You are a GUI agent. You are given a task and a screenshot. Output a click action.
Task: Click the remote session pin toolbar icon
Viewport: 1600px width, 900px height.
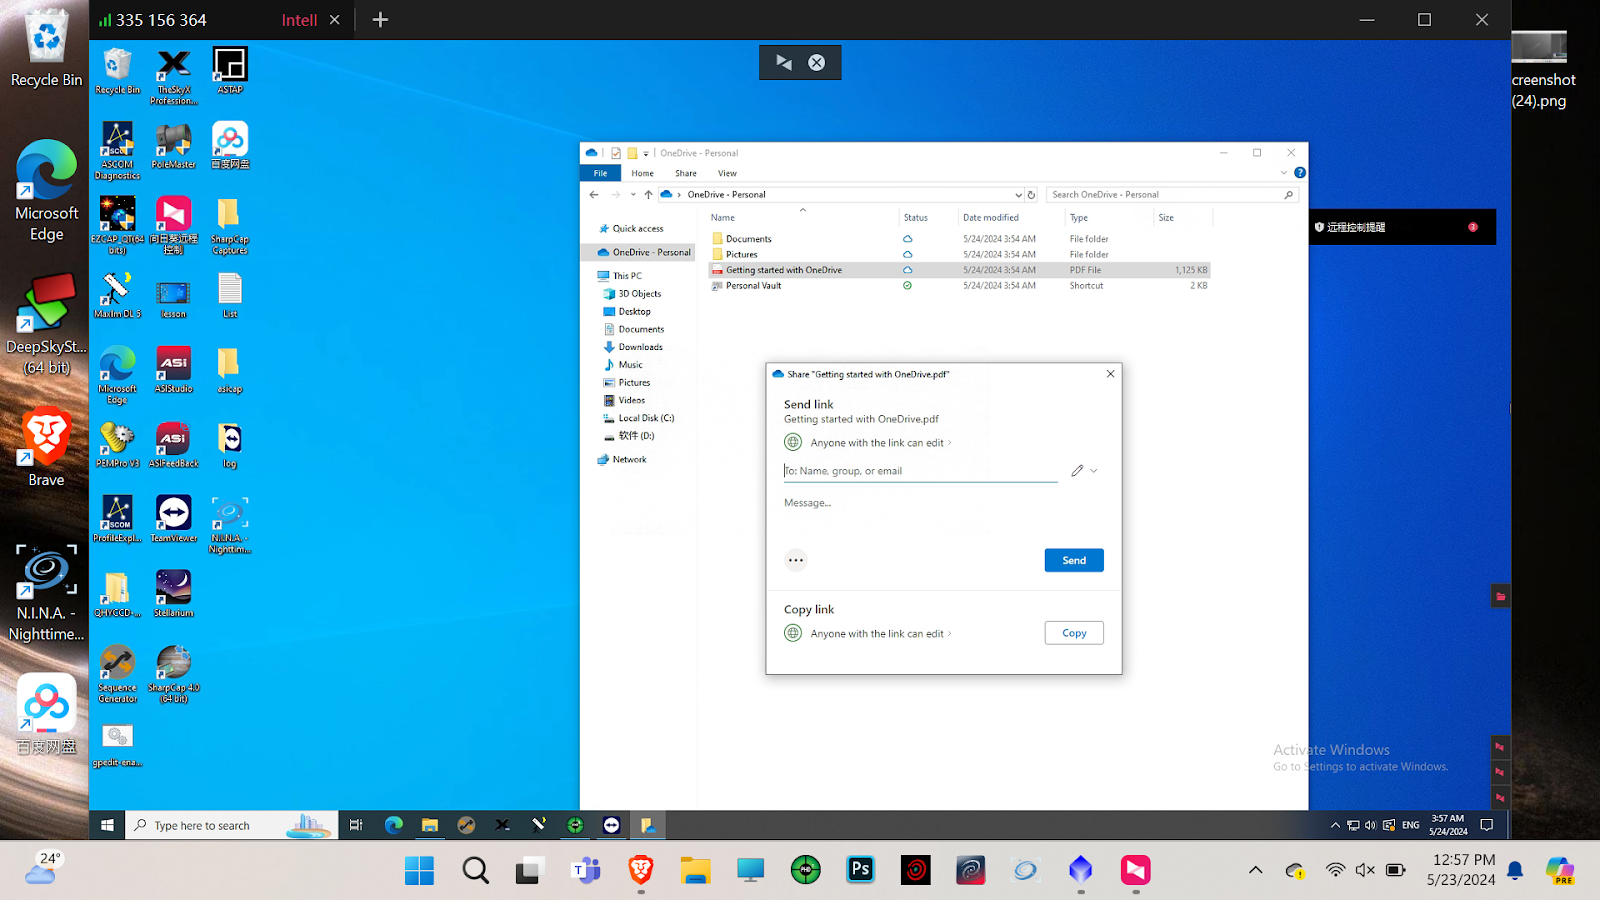pyautogui.click(x=784, y=62)
